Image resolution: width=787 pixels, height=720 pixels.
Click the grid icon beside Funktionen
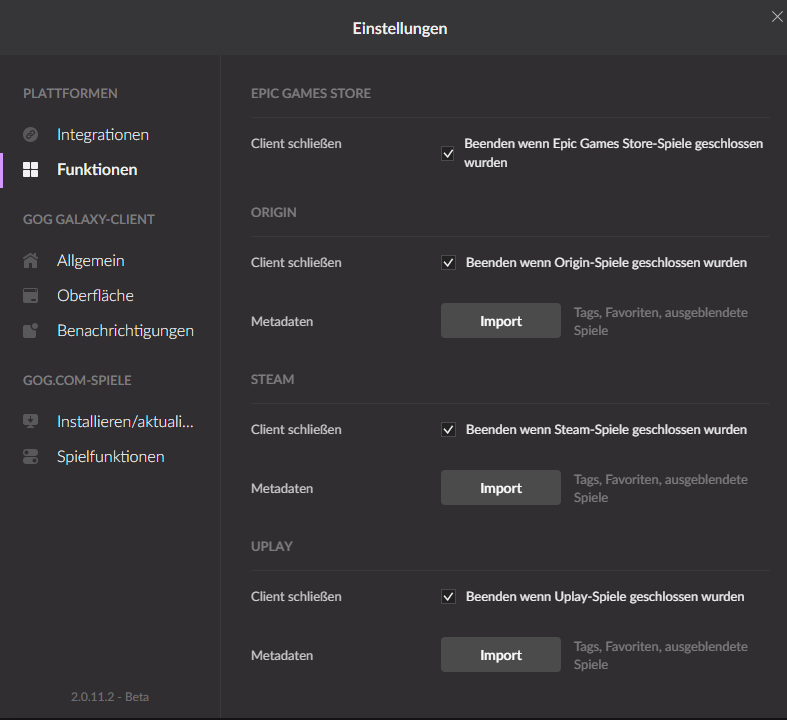tap(31, 170)
